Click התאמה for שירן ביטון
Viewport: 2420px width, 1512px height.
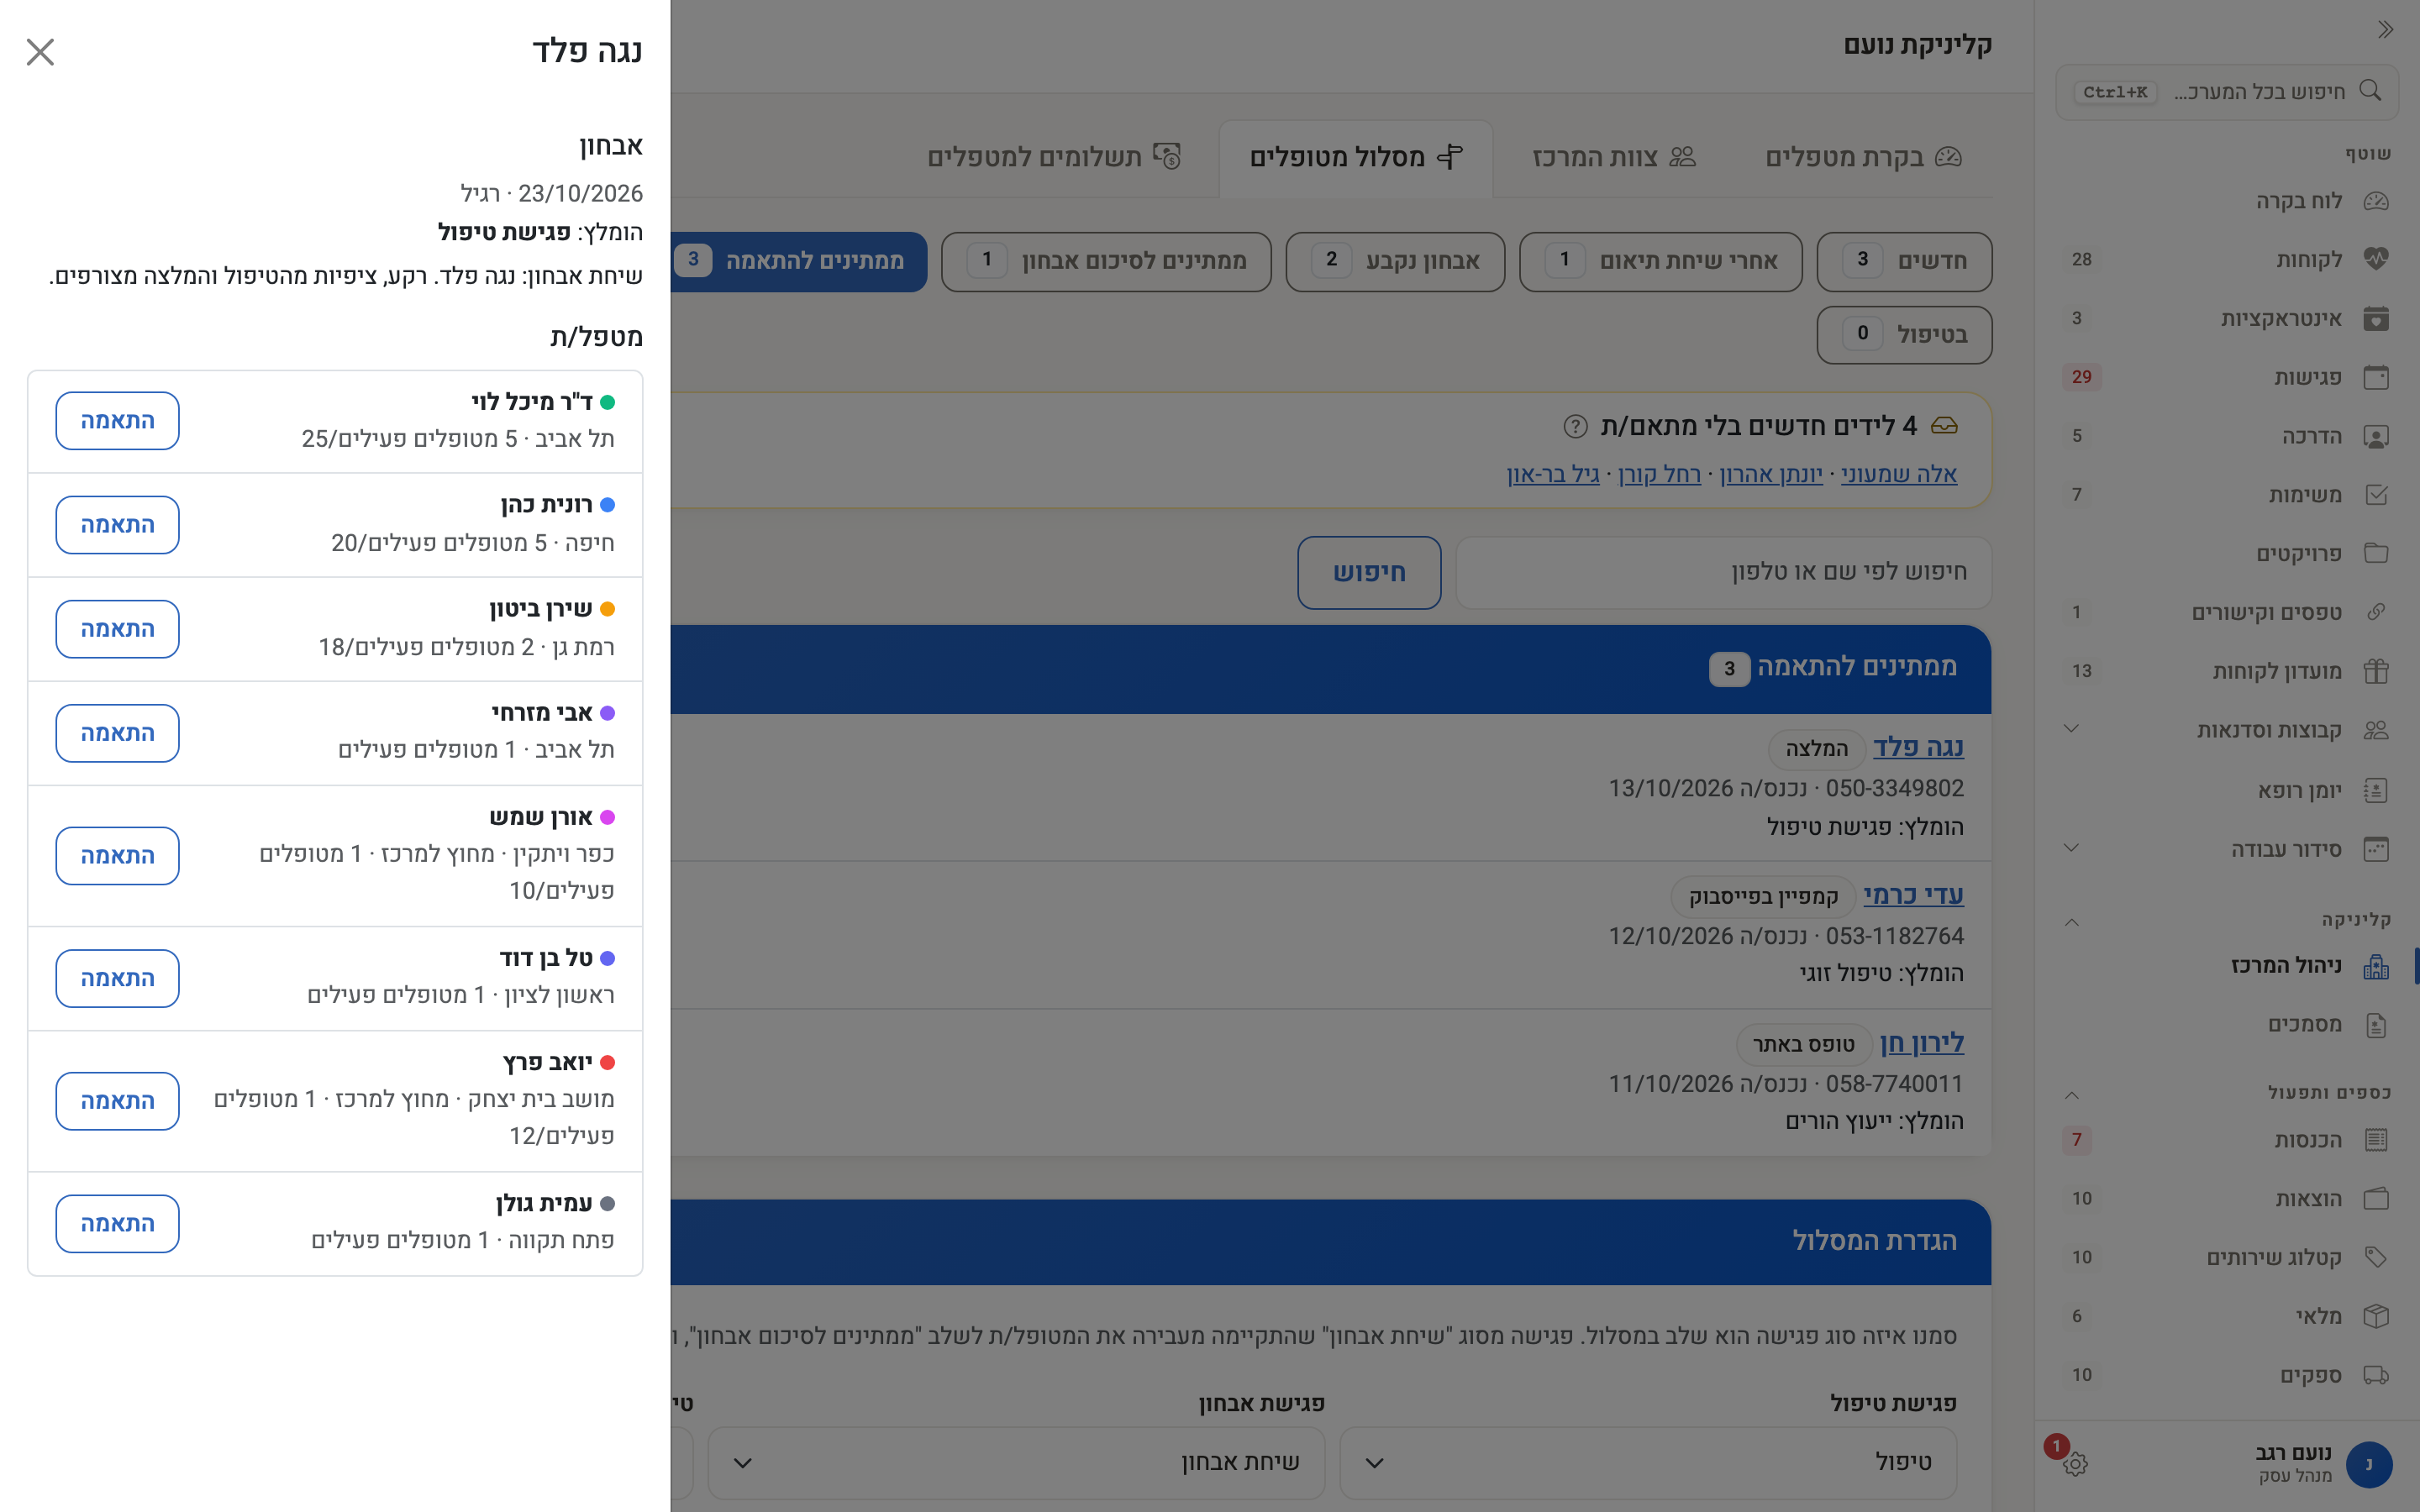[117, 629]
